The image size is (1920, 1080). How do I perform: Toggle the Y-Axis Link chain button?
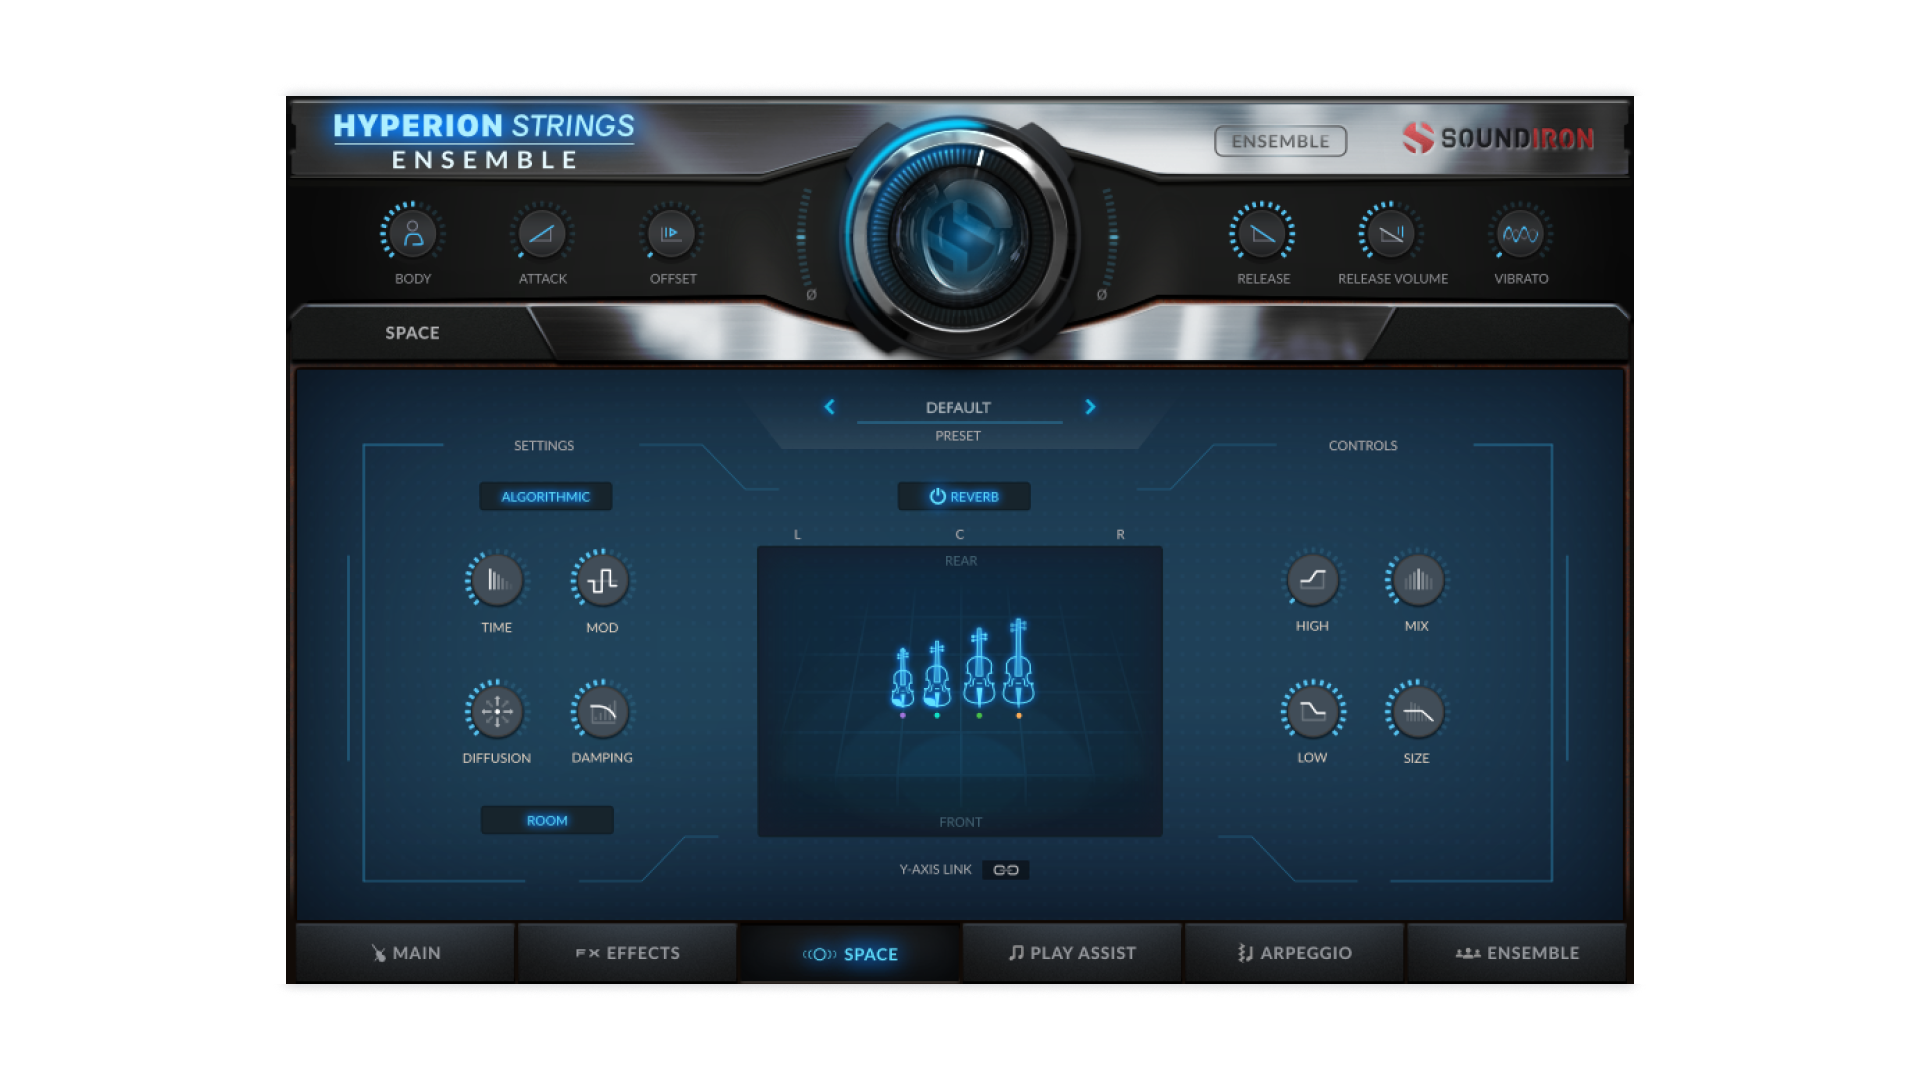tap(1006, 870)
